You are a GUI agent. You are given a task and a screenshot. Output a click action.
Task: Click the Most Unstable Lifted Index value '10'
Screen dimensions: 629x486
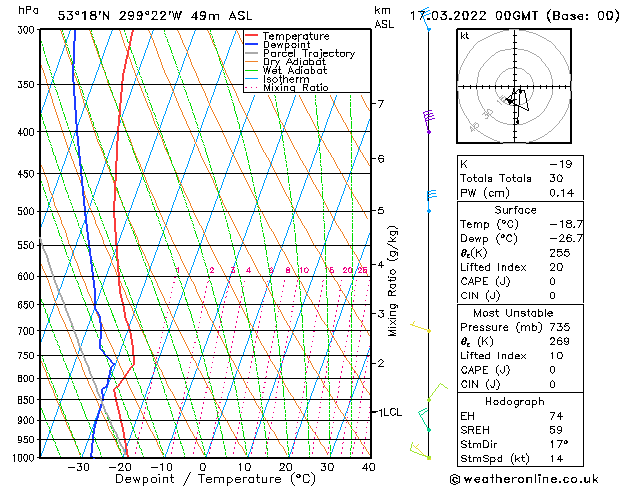[556, 356]
